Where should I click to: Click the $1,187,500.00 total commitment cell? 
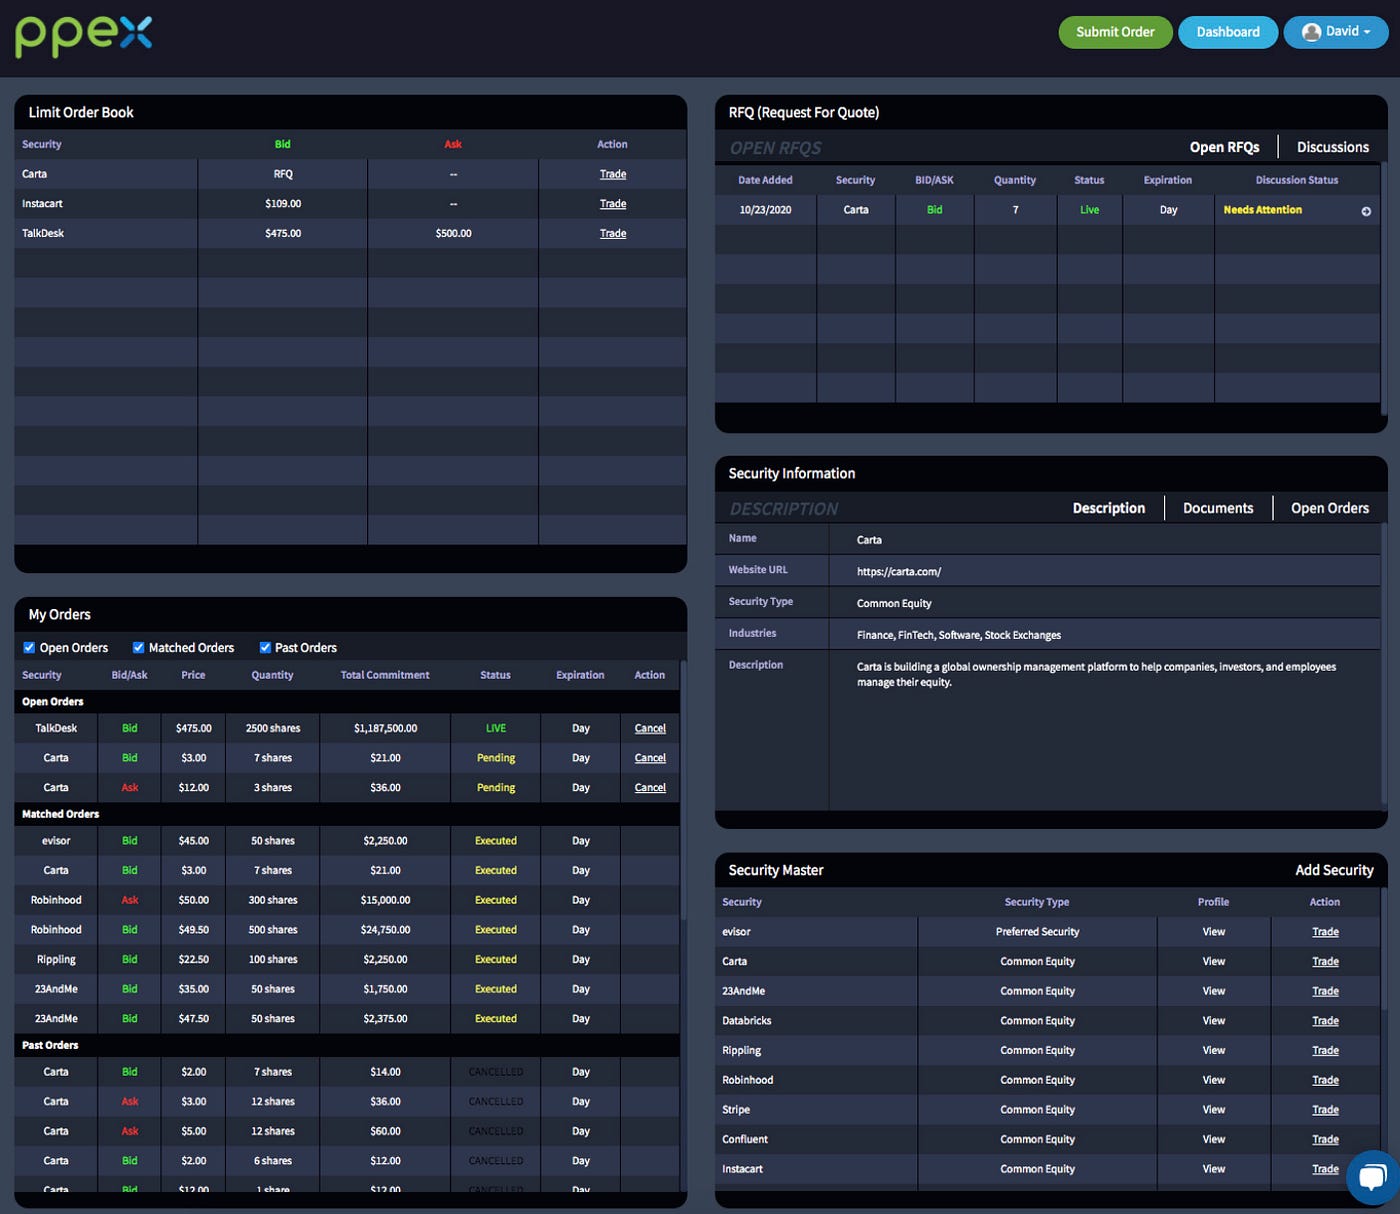coord(385,728)
